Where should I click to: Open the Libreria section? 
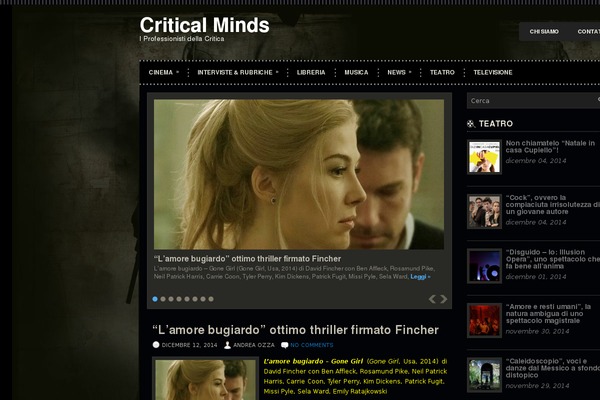311,72
